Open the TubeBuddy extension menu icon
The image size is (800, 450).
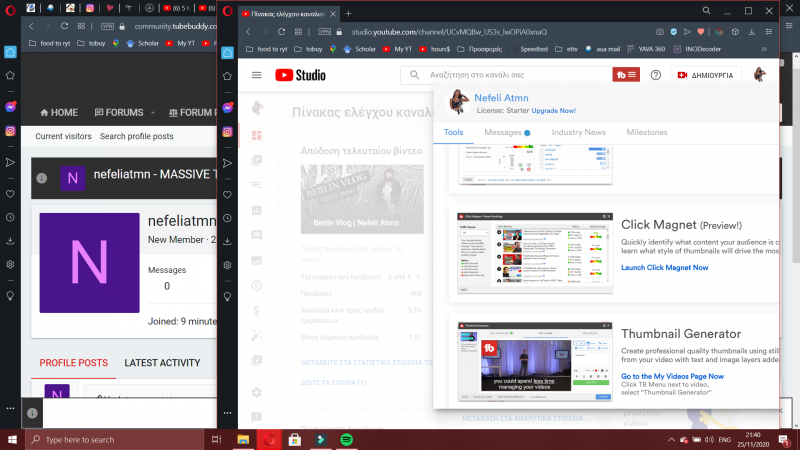[x=627, y=75]
